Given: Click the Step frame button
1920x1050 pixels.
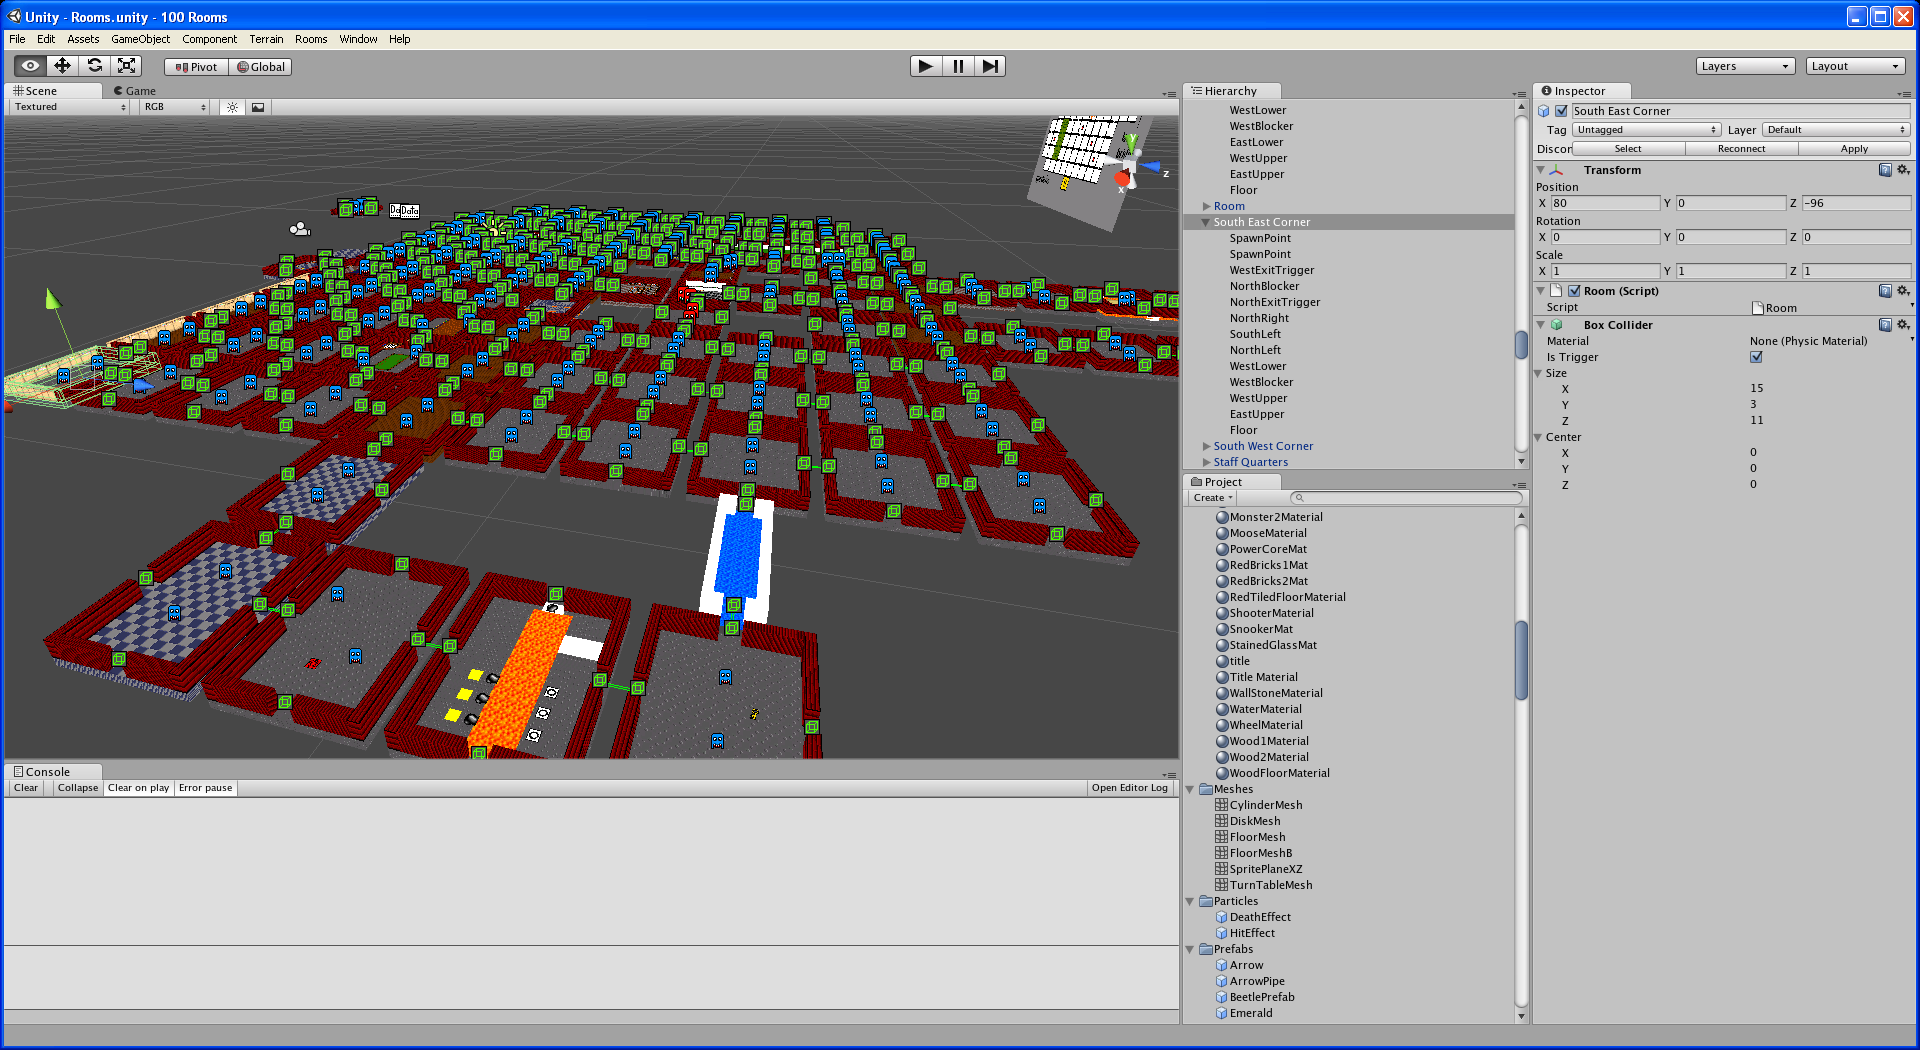Looking at the screenshot, I should click(x=989, y=66).
